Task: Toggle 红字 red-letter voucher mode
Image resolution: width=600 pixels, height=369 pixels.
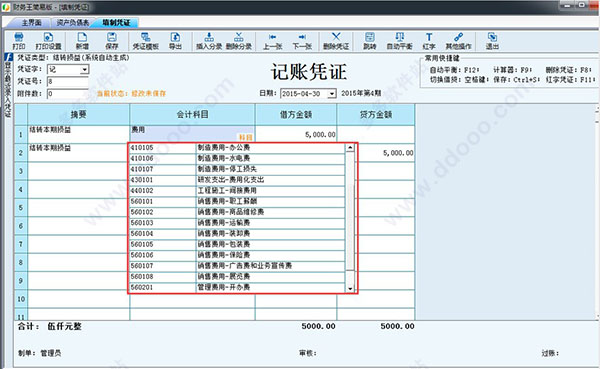Action: pyautogui.click(x=429, y=41)
